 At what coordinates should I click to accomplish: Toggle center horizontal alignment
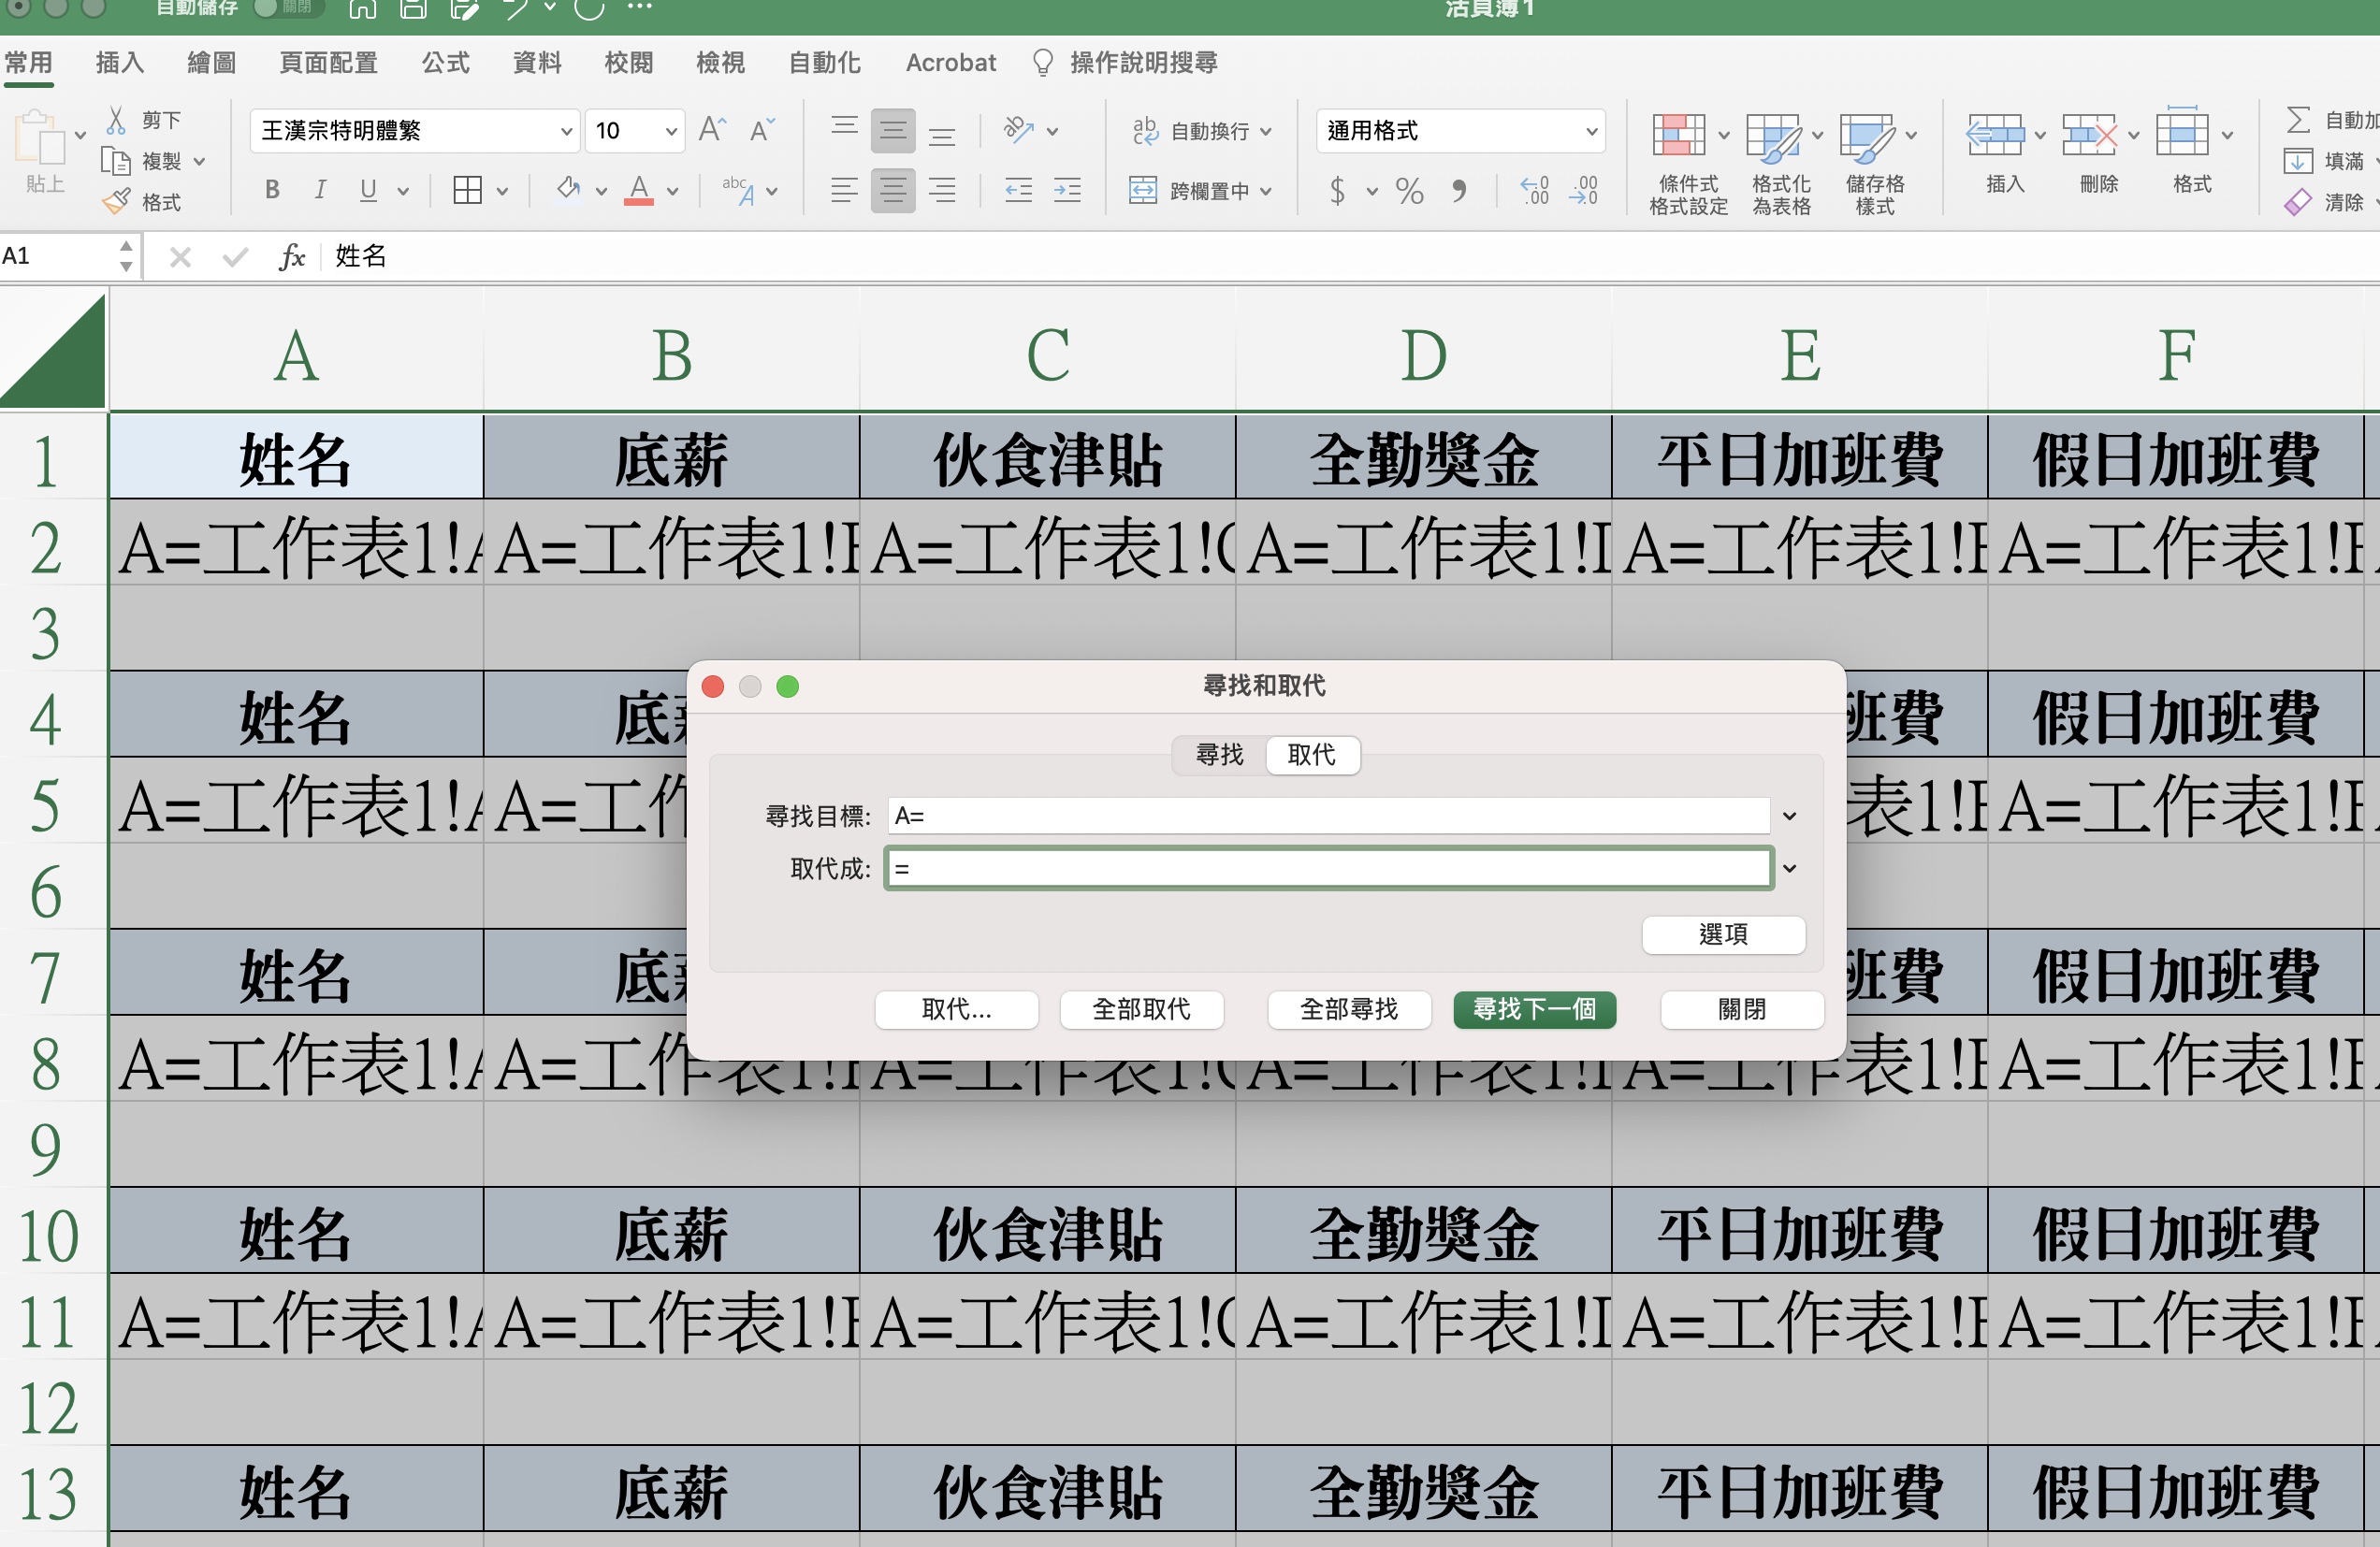(x=892, y=190)
